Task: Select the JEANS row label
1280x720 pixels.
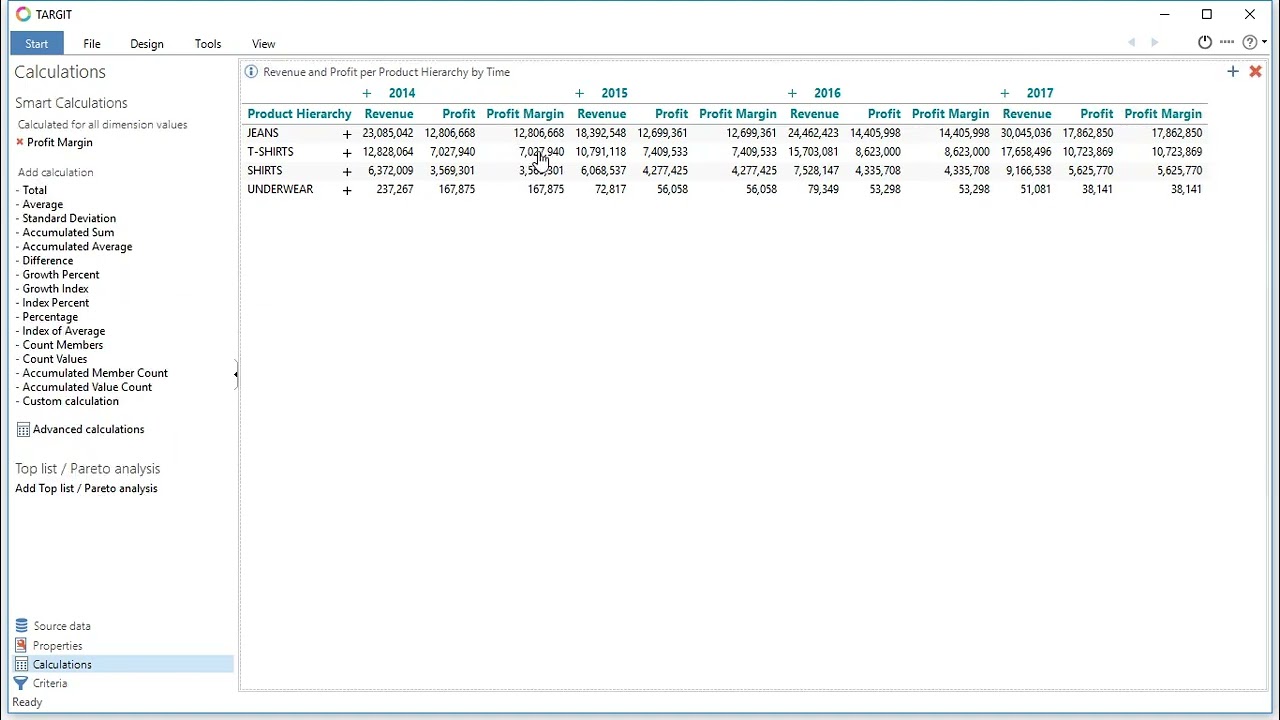Action: tap(263, 133)
